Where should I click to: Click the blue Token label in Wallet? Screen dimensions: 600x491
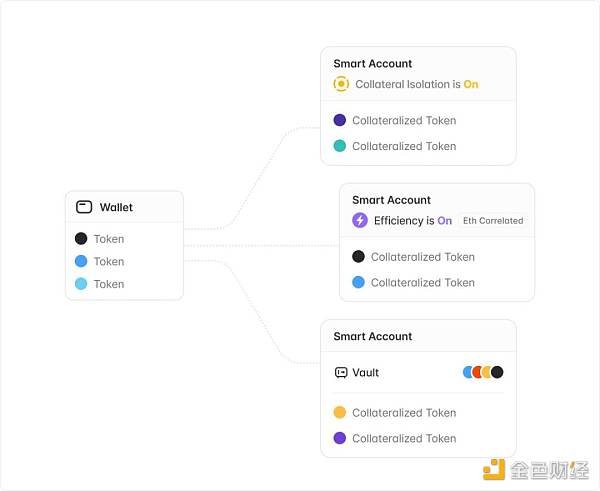coord(109,262)
